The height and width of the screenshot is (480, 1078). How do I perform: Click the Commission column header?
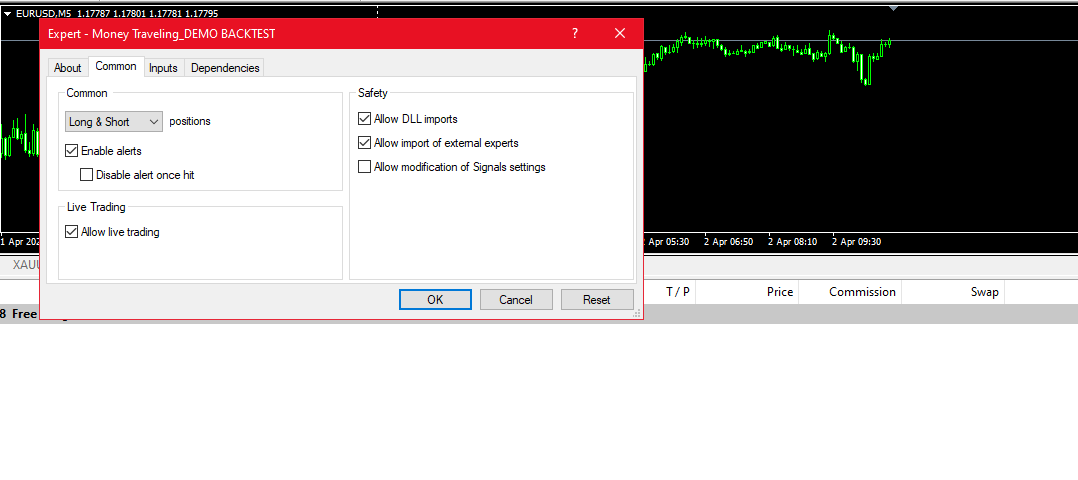pos(862,292)
